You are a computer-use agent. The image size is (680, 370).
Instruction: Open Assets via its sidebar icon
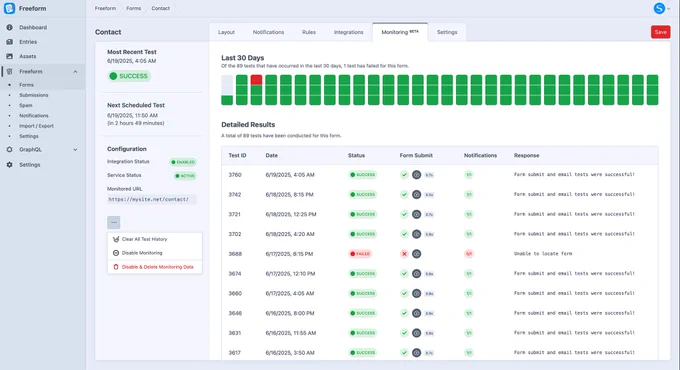[10, 56]
